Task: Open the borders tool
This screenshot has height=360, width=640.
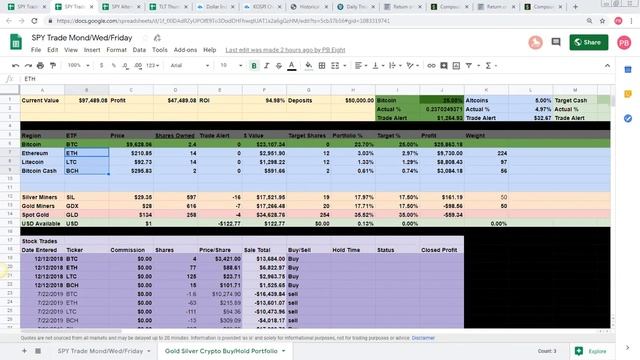Action: (x=322, y=66)
